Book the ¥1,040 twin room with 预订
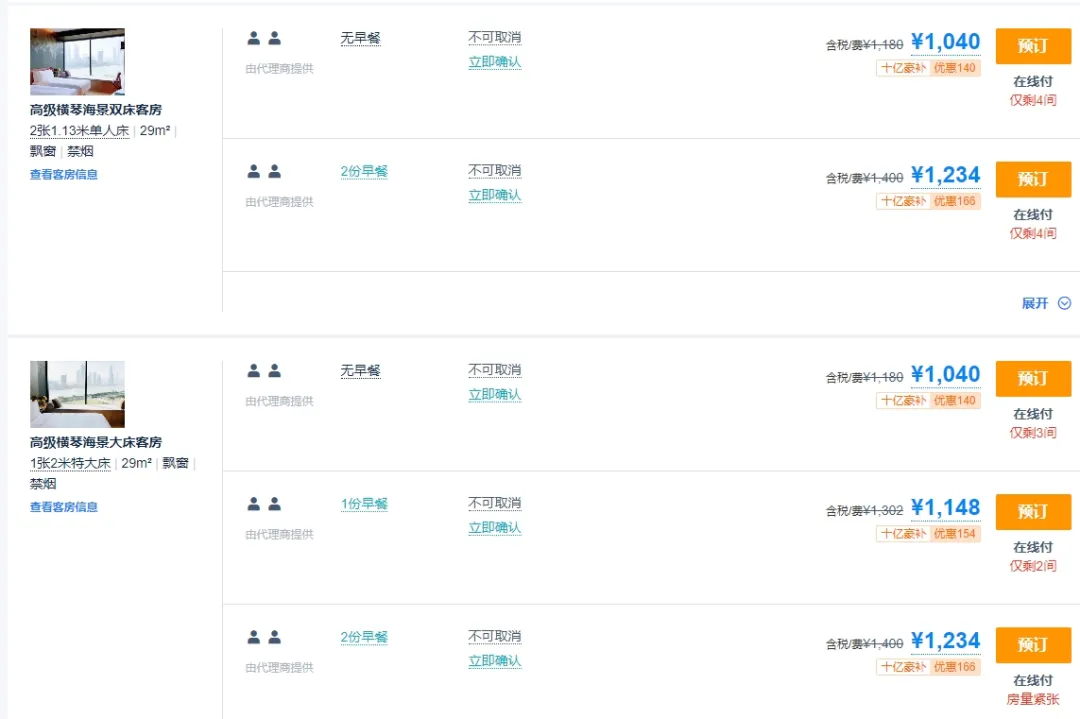The height and width of the screenshot is (719, 1080). click(1033, 46)
